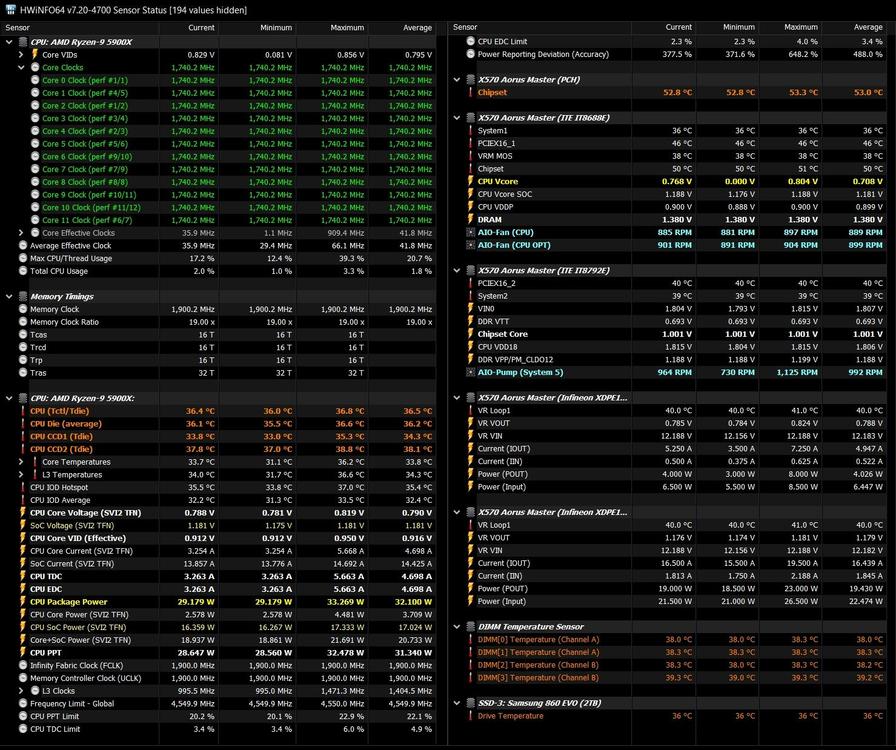Click the HWiNFO64 app icon in title bar
The height and width of the screenshot is (750, 896).
tap(10, 9)
